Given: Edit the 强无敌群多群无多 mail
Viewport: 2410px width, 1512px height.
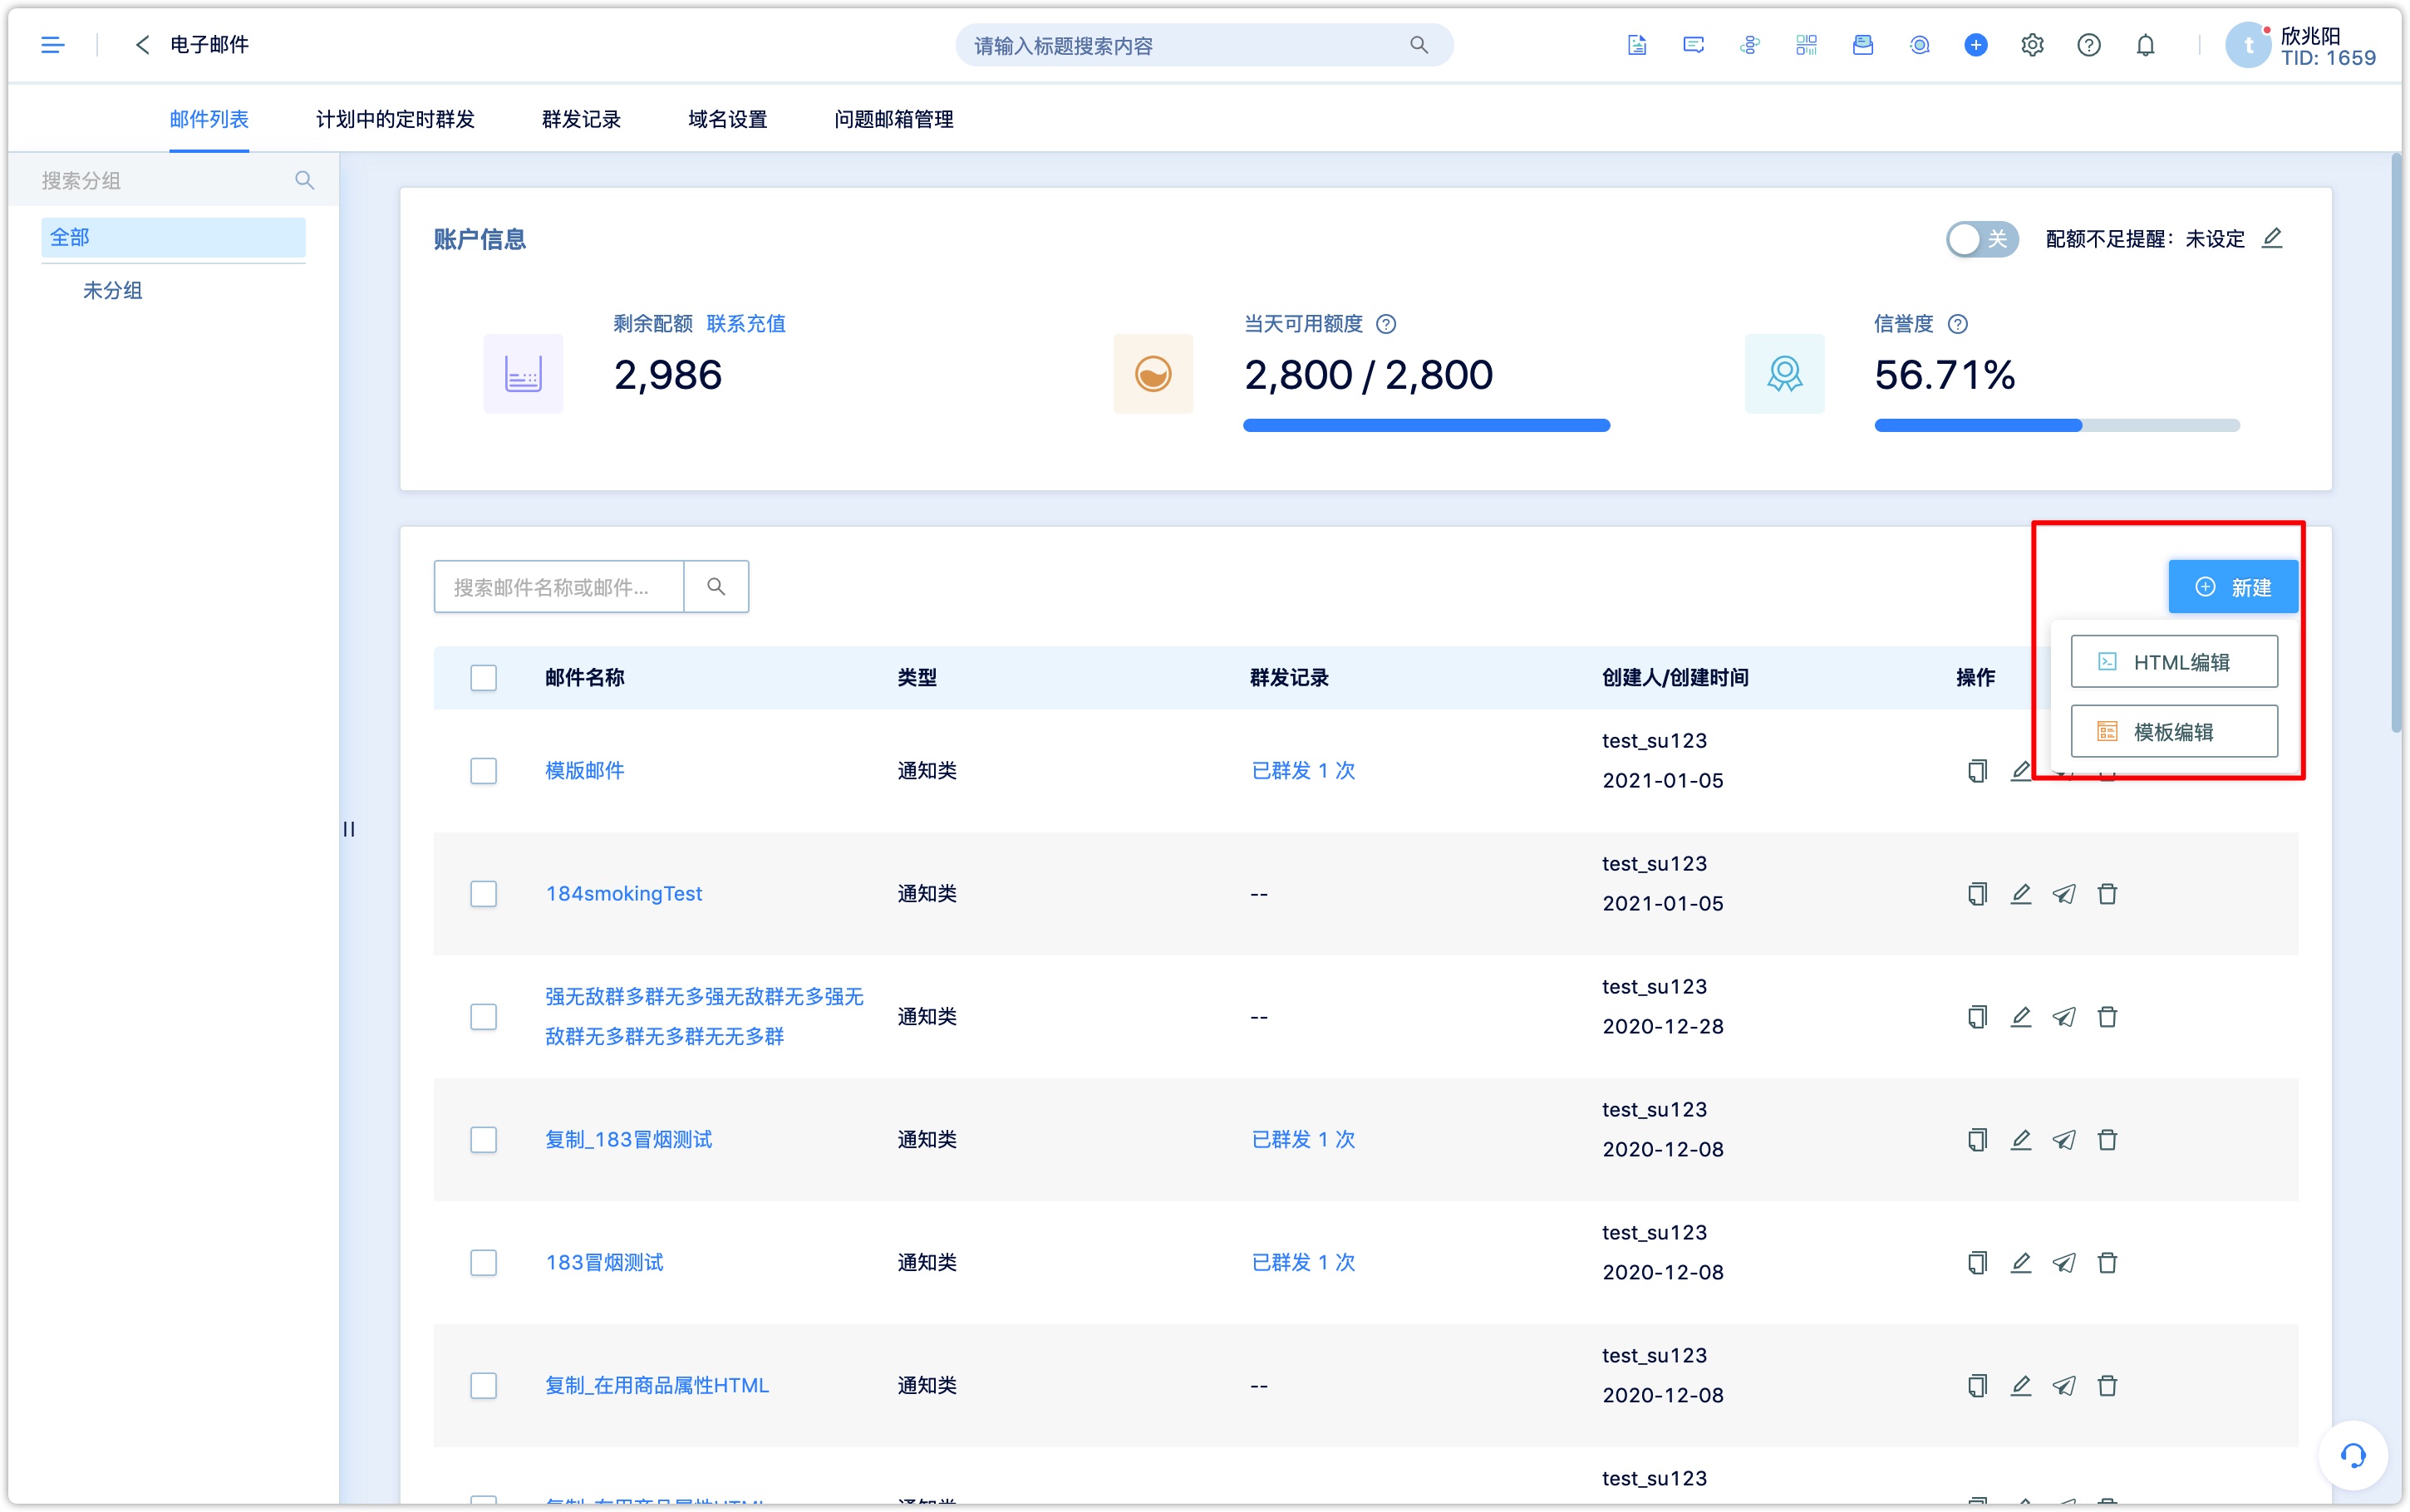Looking at the screenshot, I should tap(2021, 1017).
